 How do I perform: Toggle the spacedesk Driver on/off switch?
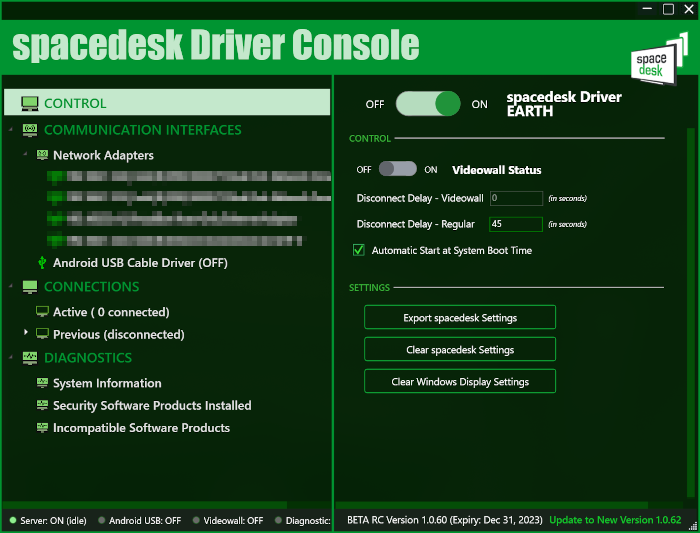pyautogui.click(x=428, y=104)
